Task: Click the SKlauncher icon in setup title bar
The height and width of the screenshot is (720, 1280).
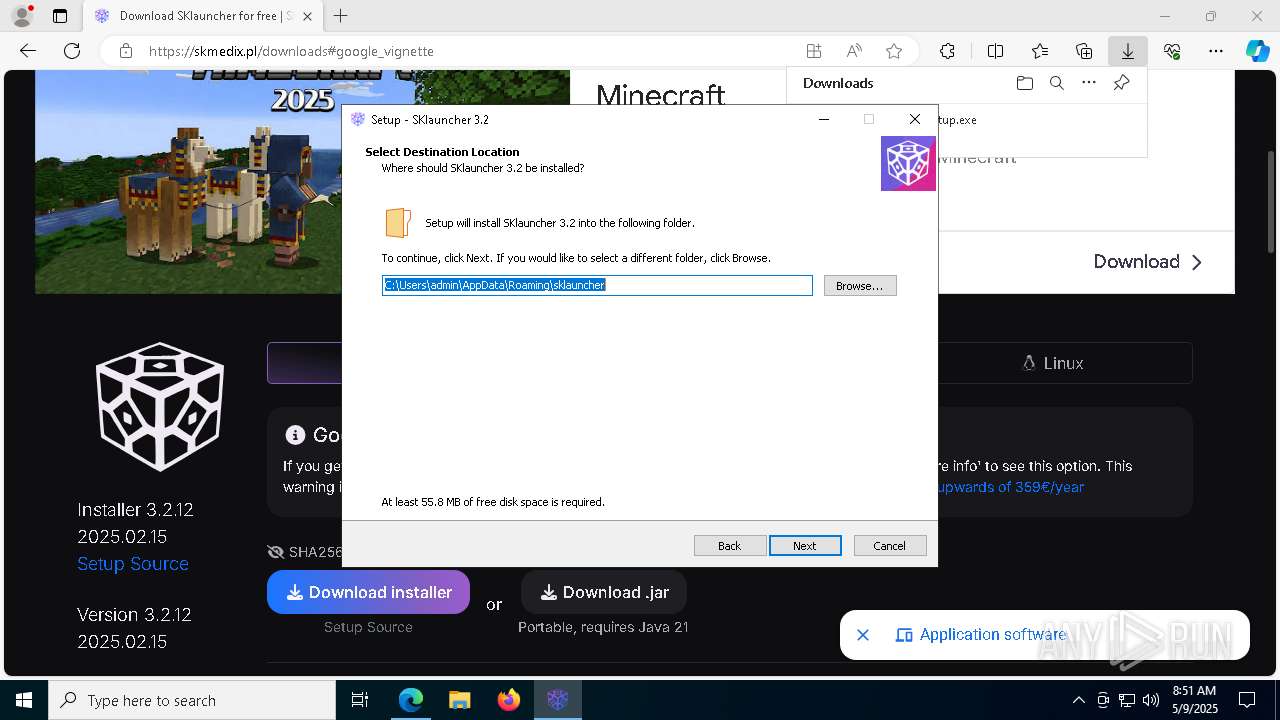Action: (x=358, y=119)
